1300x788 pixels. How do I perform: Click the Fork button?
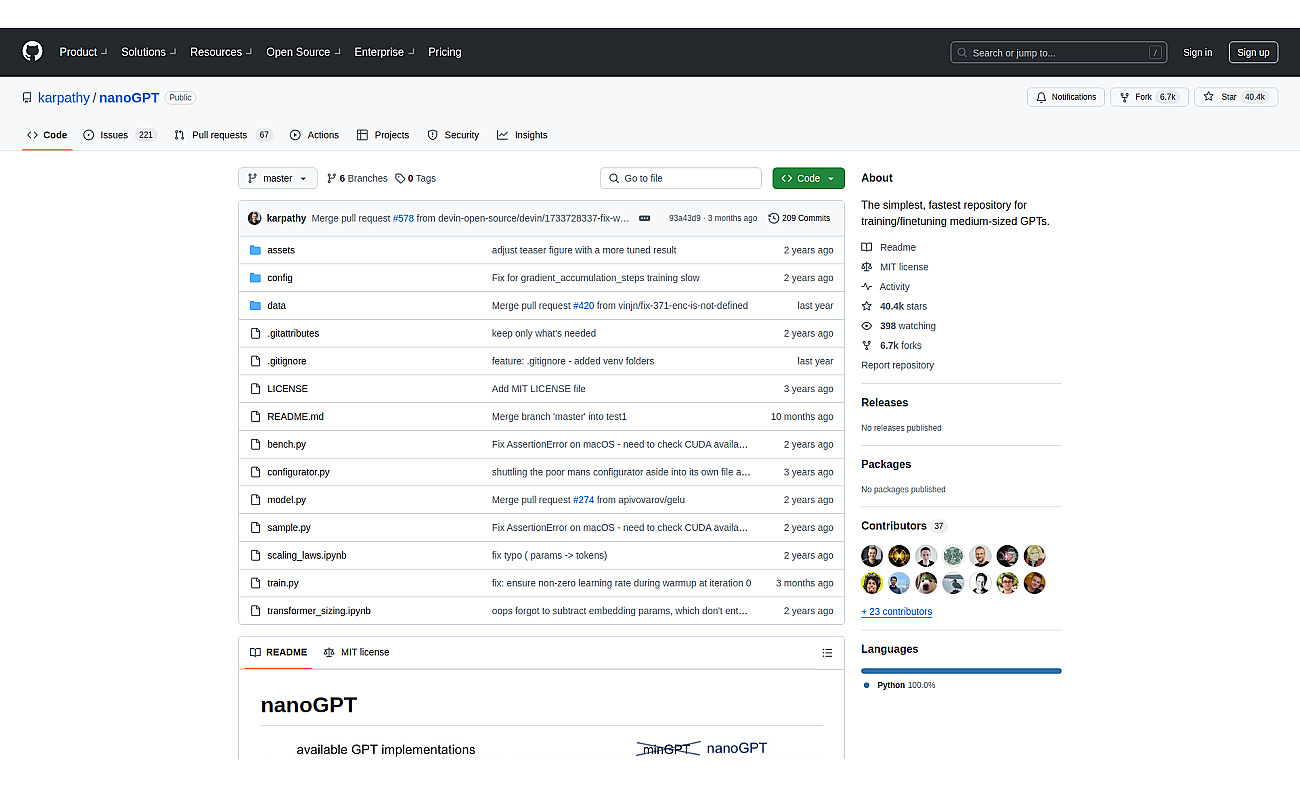1149,97
